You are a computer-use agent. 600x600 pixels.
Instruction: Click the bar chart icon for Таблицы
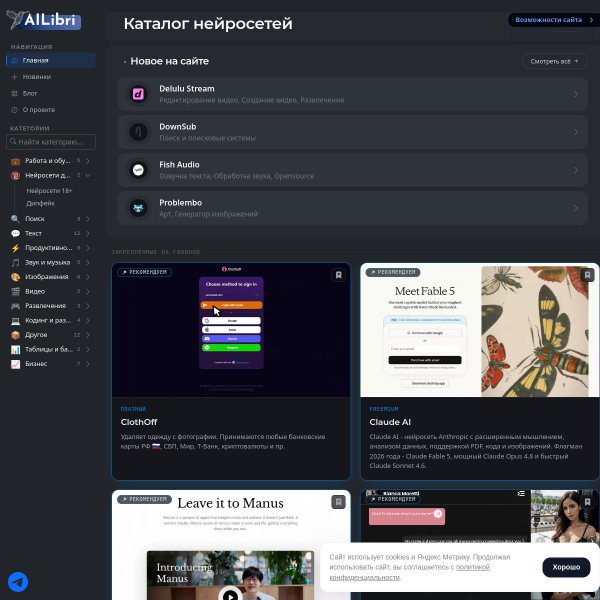pos(15,349)
